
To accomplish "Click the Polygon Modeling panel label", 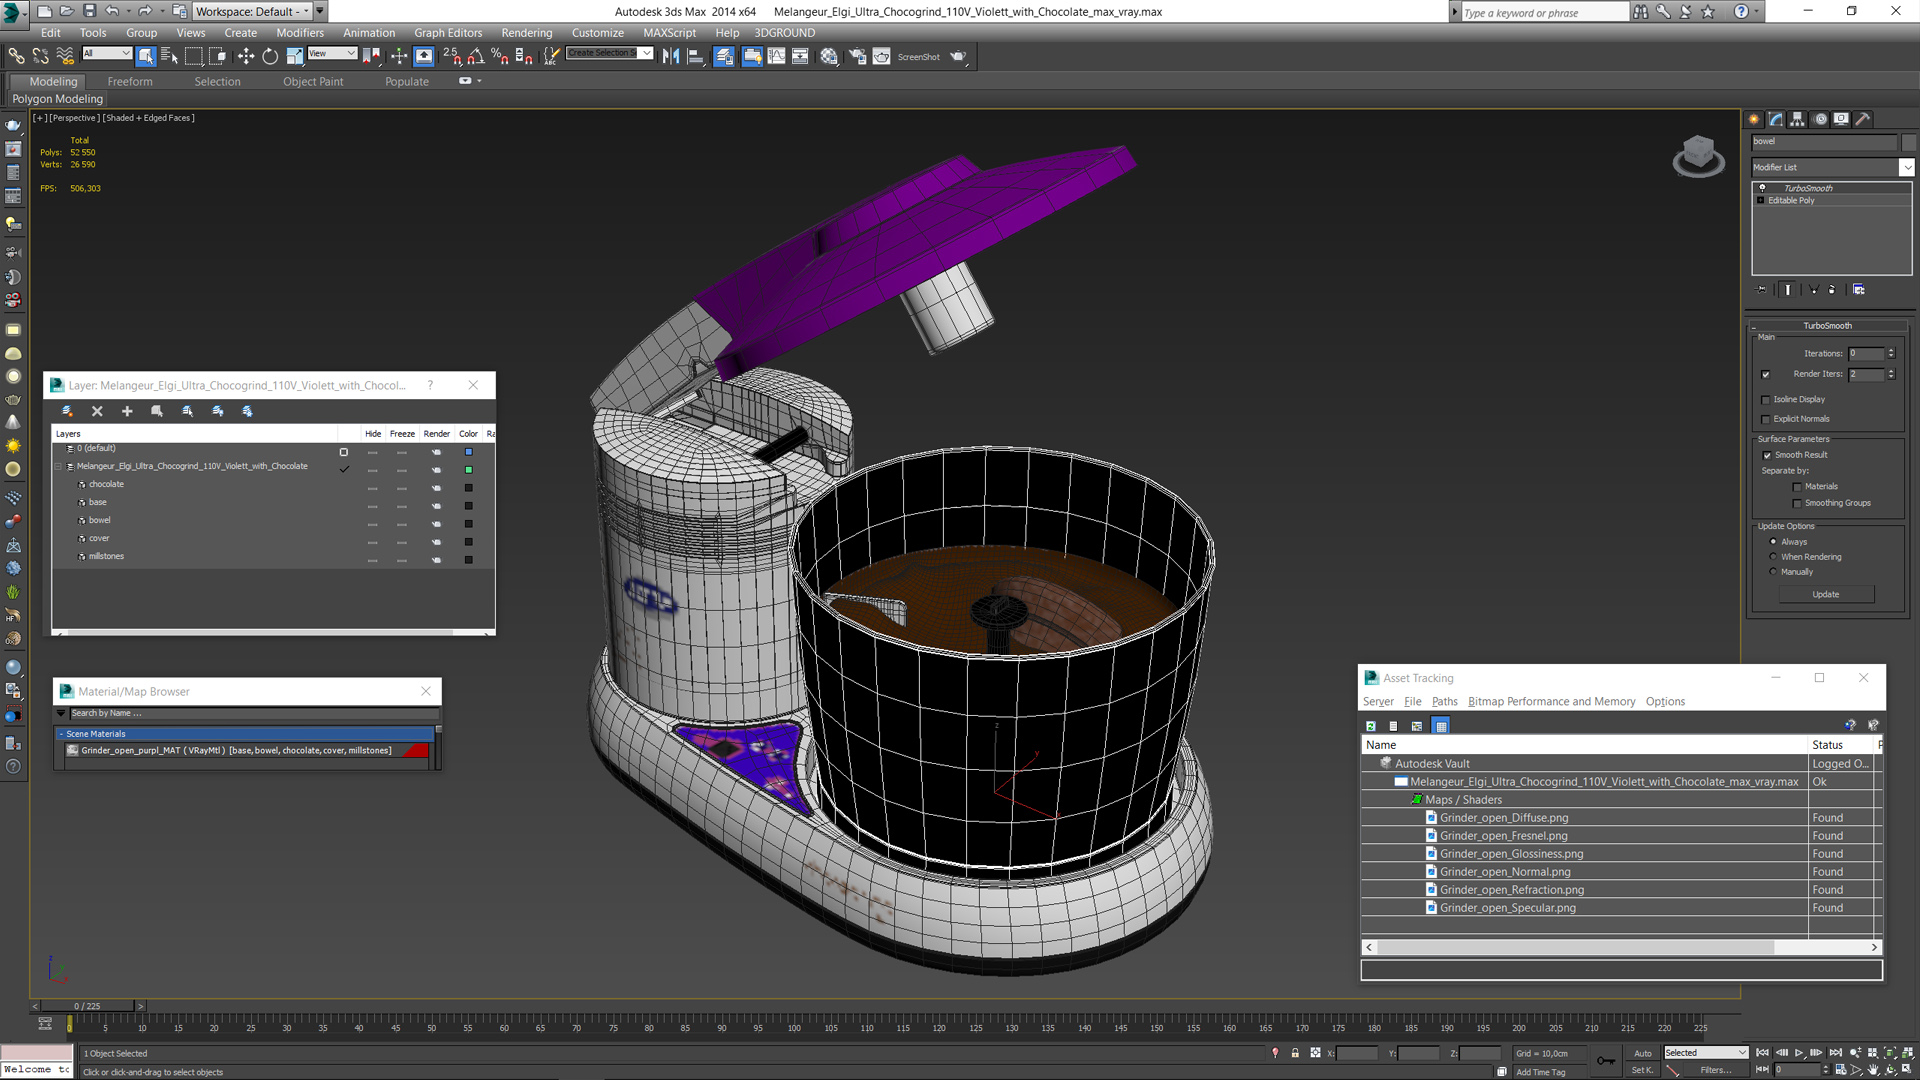I will click(x=58, y=99).
